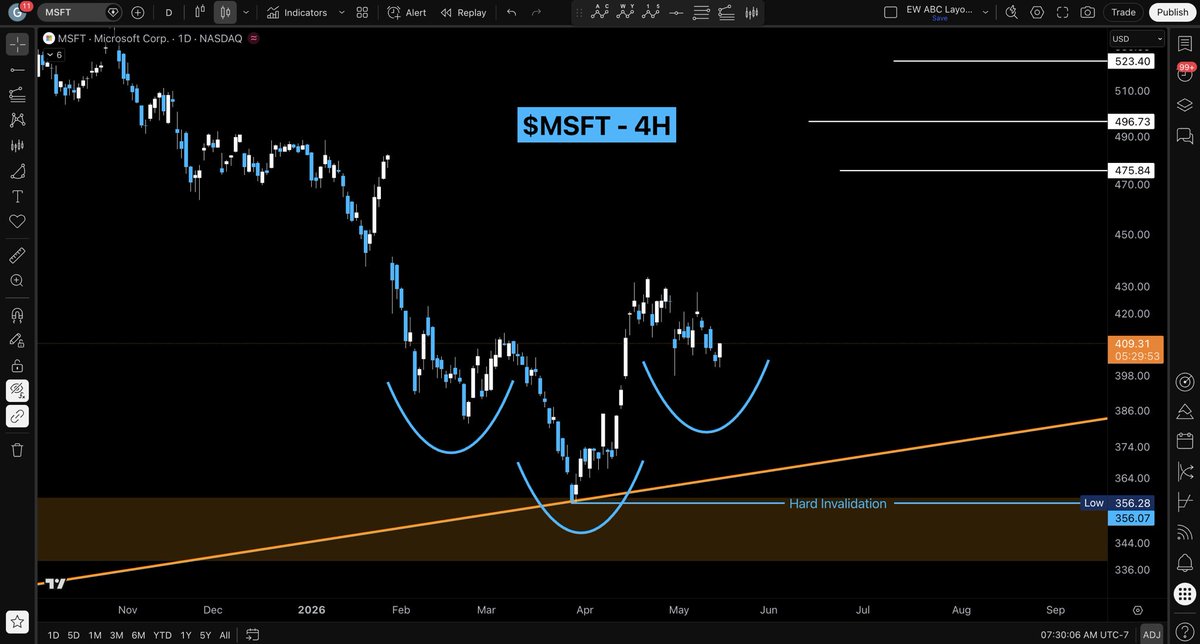This screenshot has height=644, width=1200.
Task: Start bar Replay mode
Action: (x=463, y=12)
